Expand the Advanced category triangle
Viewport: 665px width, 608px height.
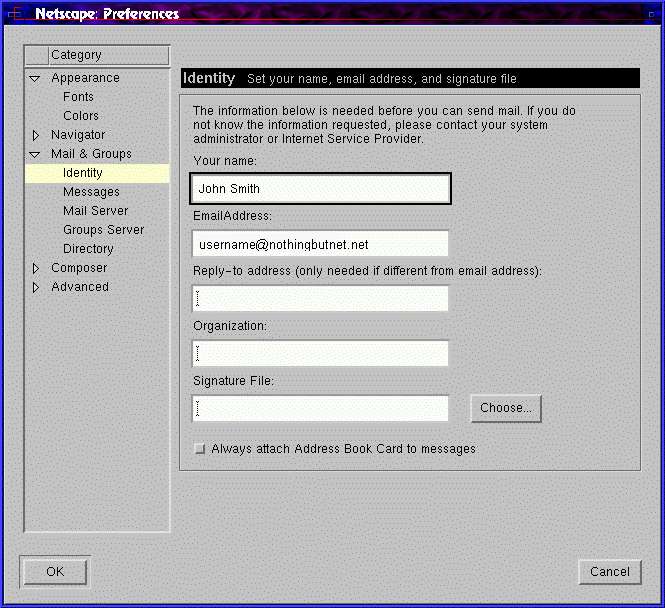[35, 287]
